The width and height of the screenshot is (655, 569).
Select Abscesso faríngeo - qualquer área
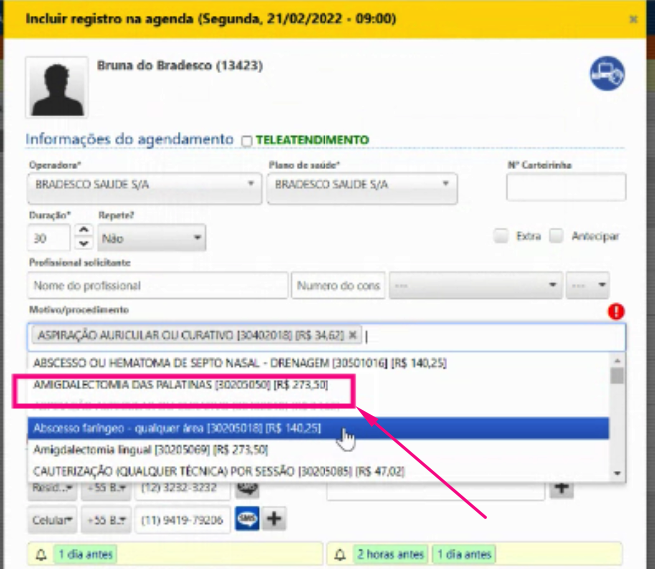point(318,428)
